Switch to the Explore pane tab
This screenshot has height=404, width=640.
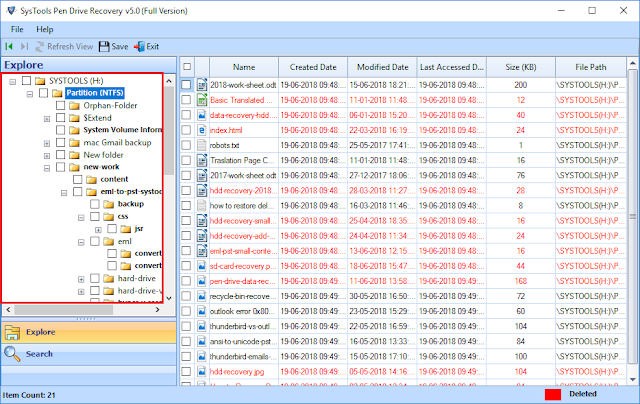(x=89, y=332)
